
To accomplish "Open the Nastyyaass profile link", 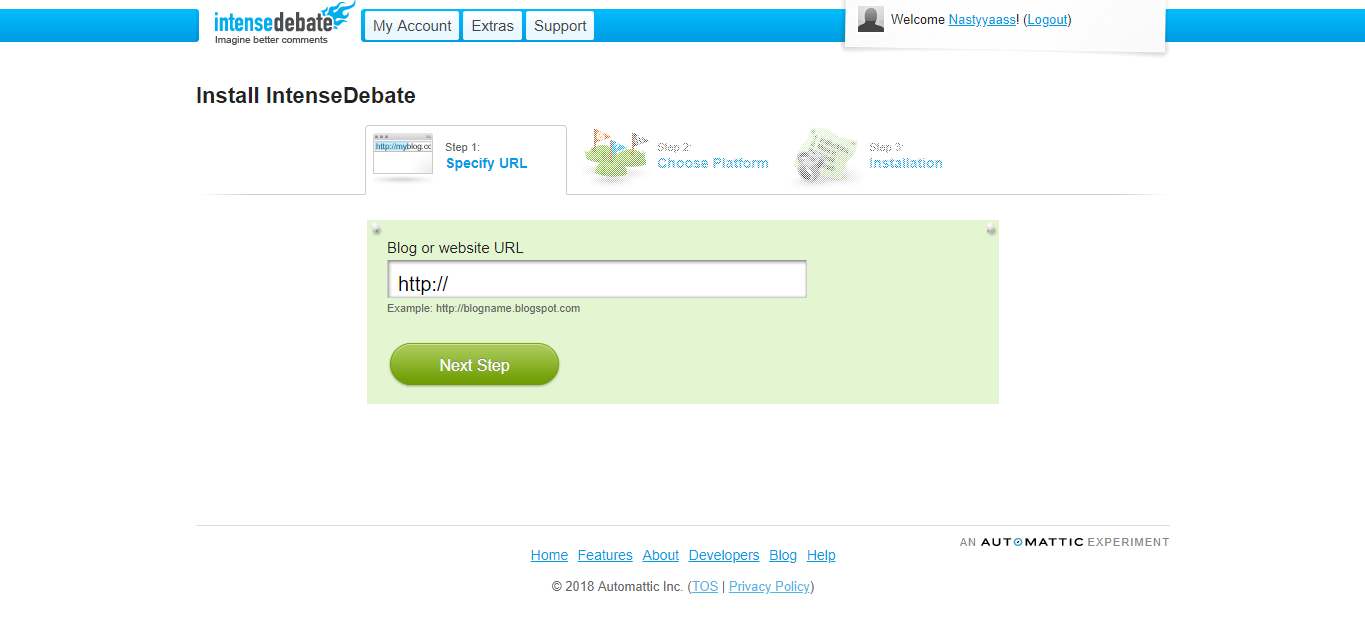I will [982, 20].
